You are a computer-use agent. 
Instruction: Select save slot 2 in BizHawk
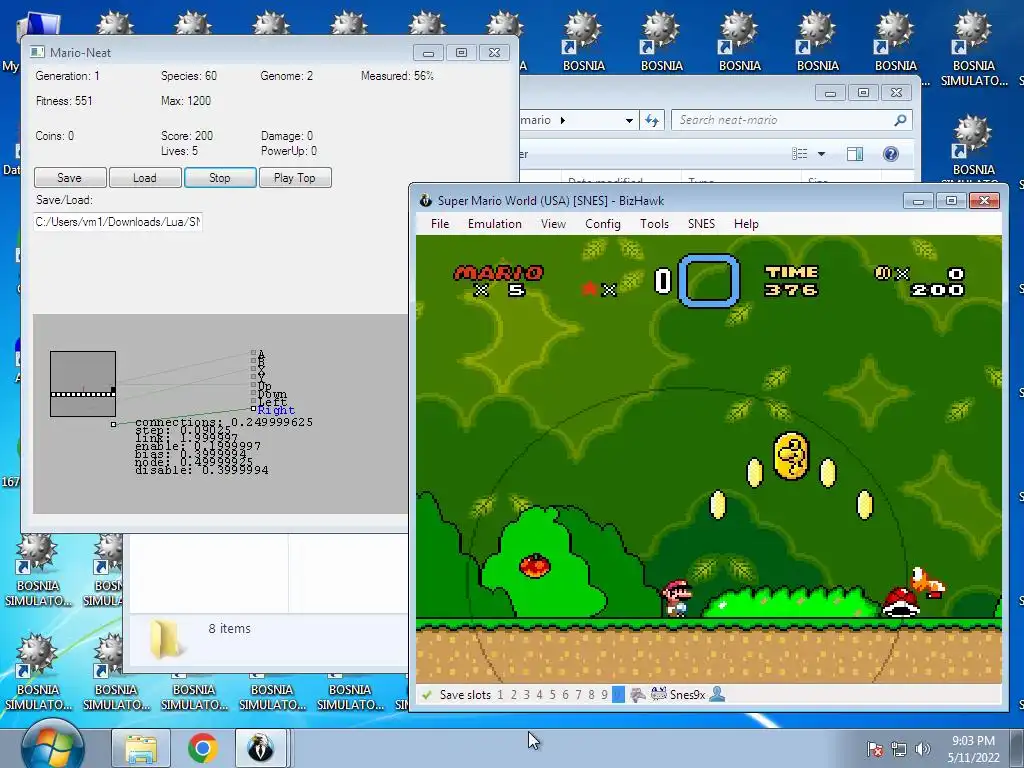click(513, 695)
